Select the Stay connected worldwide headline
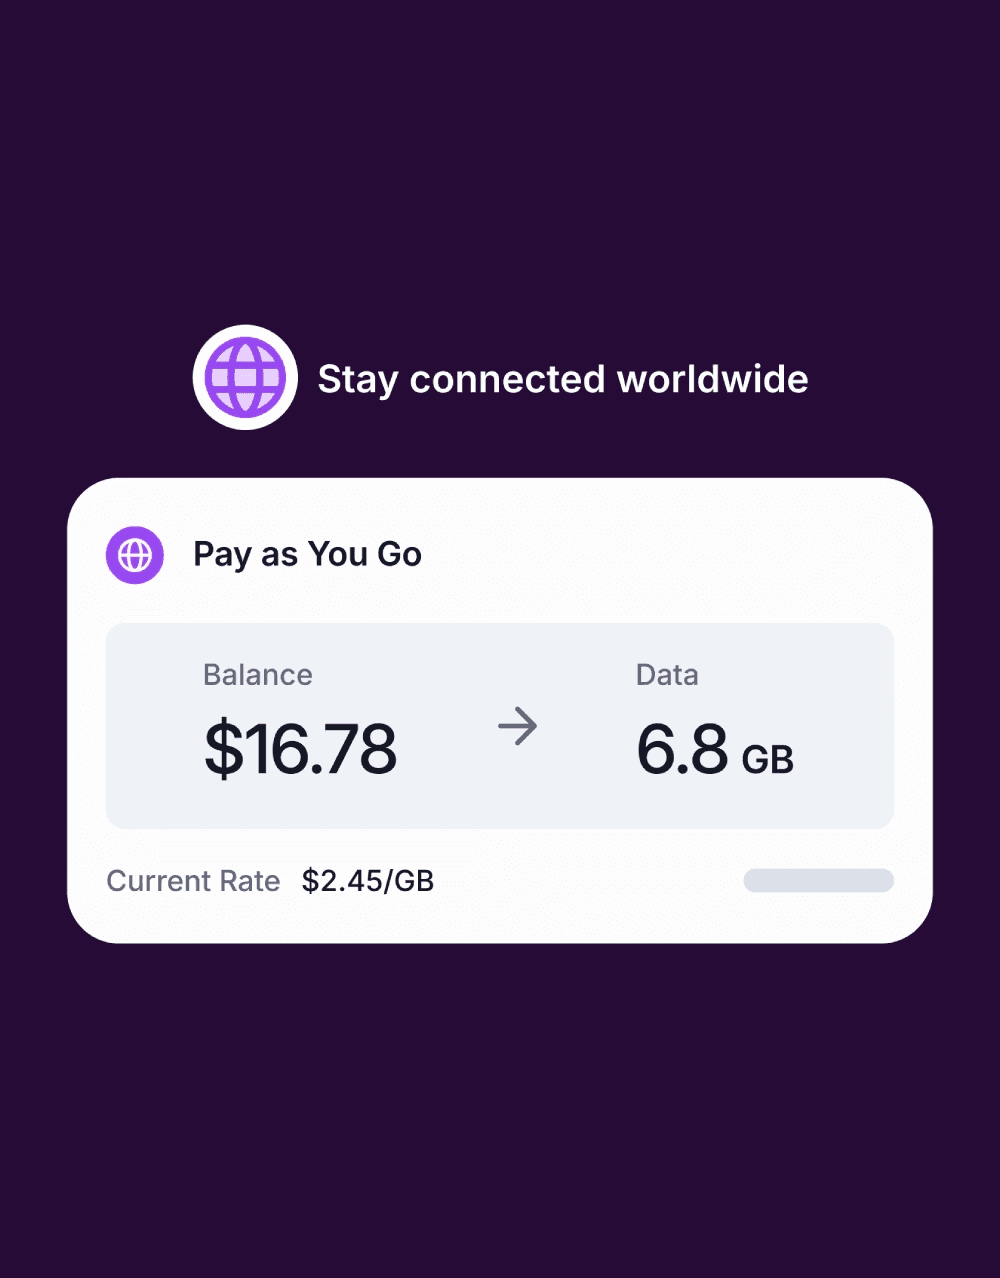 [x=563, y=379]
